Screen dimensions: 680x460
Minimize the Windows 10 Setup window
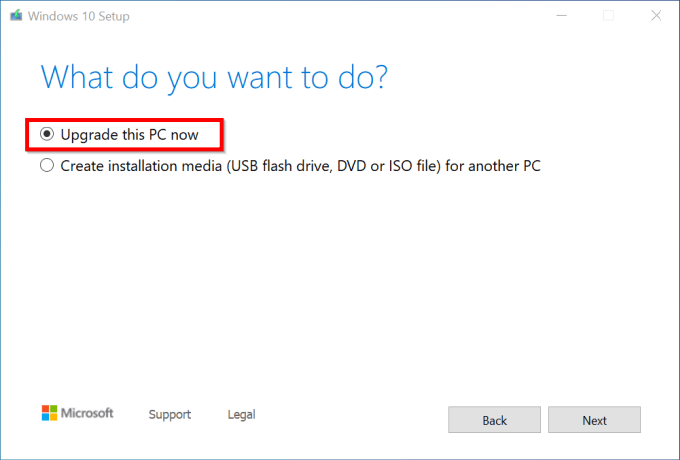pyautogui.click(x=563, y=16)
